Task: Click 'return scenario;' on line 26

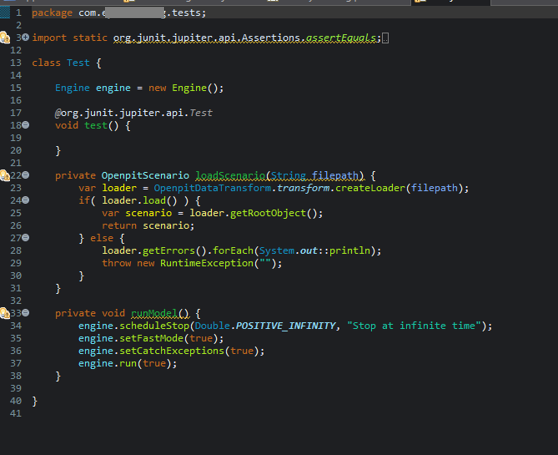Action: 148,226
